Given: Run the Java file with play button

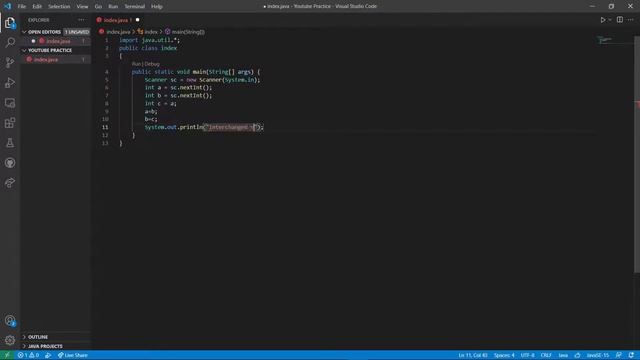Looking at the screenshot, I should click(x=602, y=20).
